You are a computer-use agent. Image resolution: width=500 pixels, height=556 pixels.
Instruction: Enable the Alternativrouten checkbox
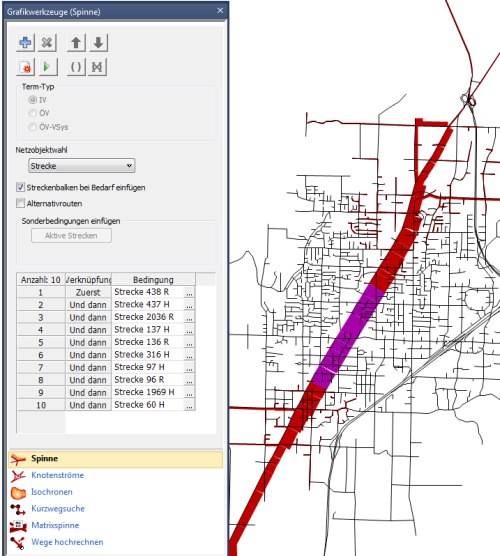[20, 203]
